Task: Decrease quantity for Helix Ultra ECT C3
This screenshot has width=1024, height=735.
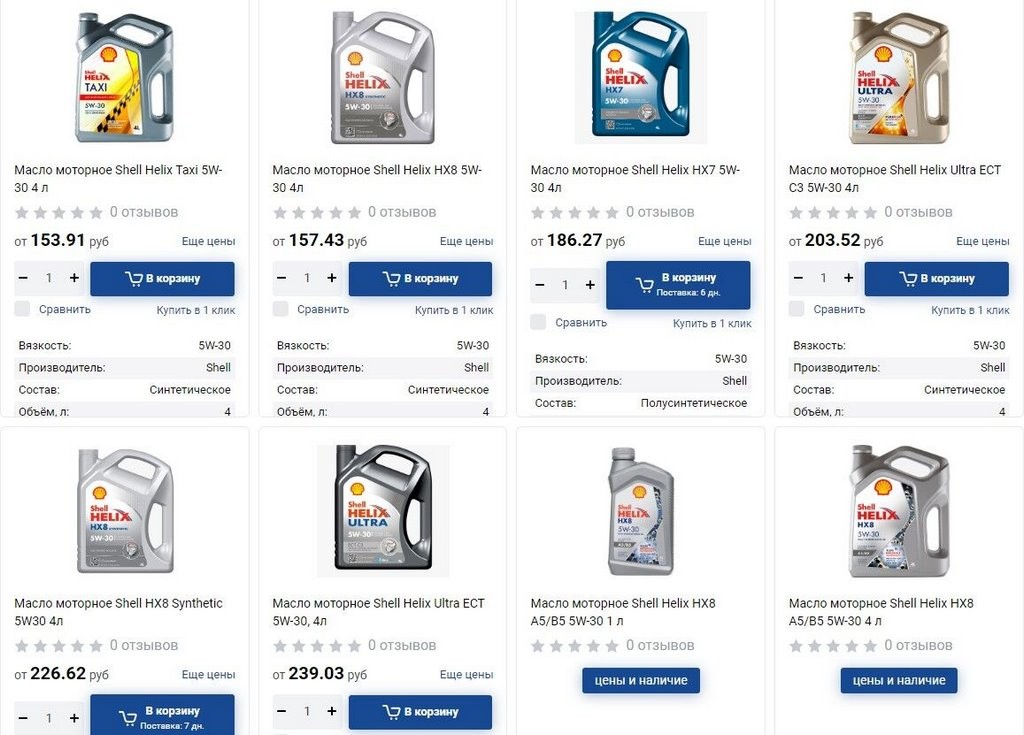Action: (x=798, y=278)
